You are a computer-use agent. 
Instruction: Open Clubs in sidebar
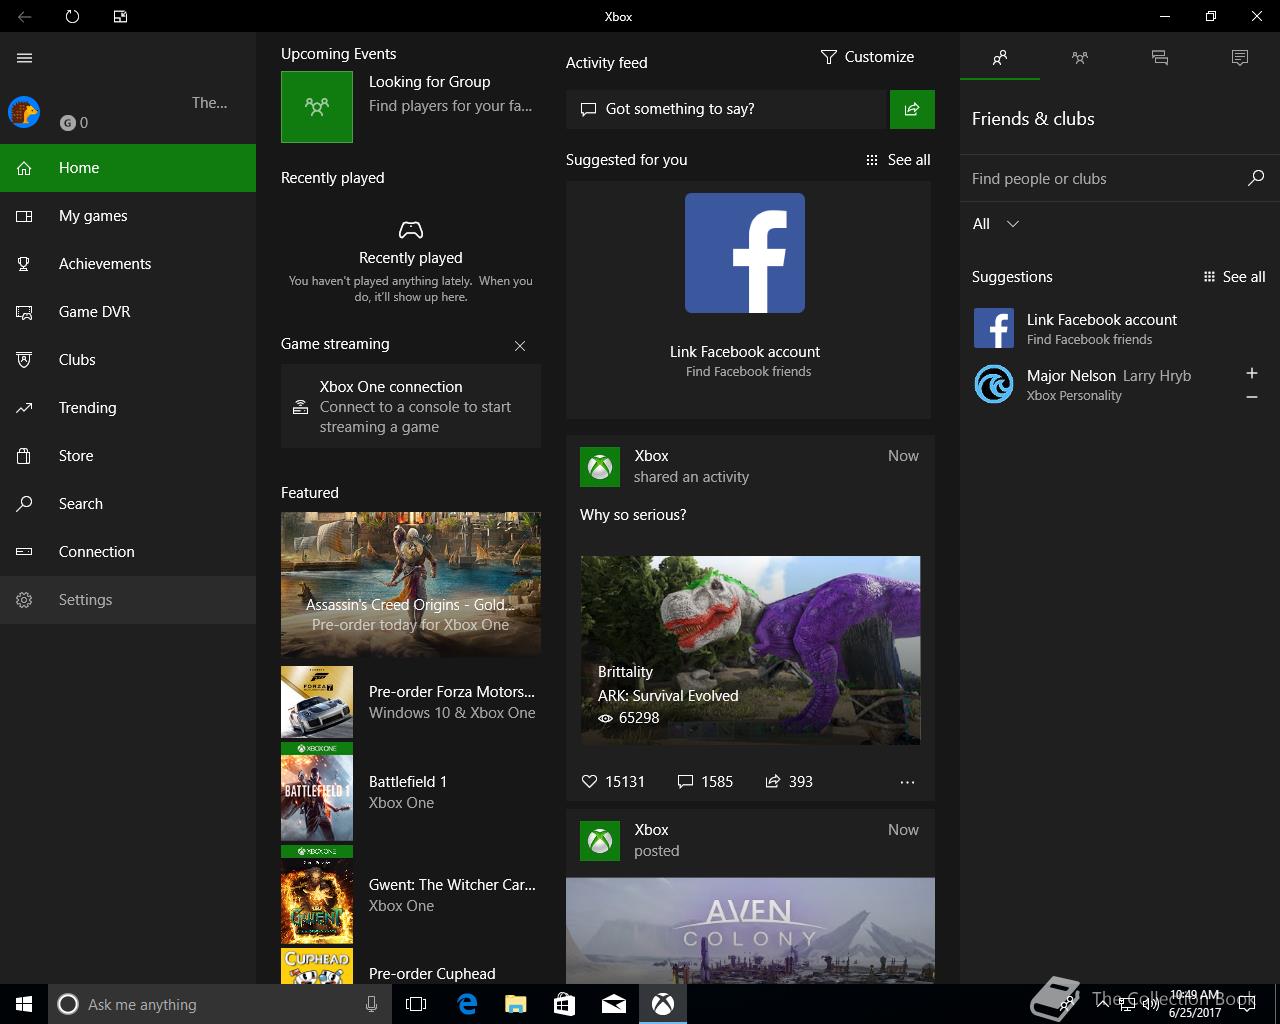128,360
